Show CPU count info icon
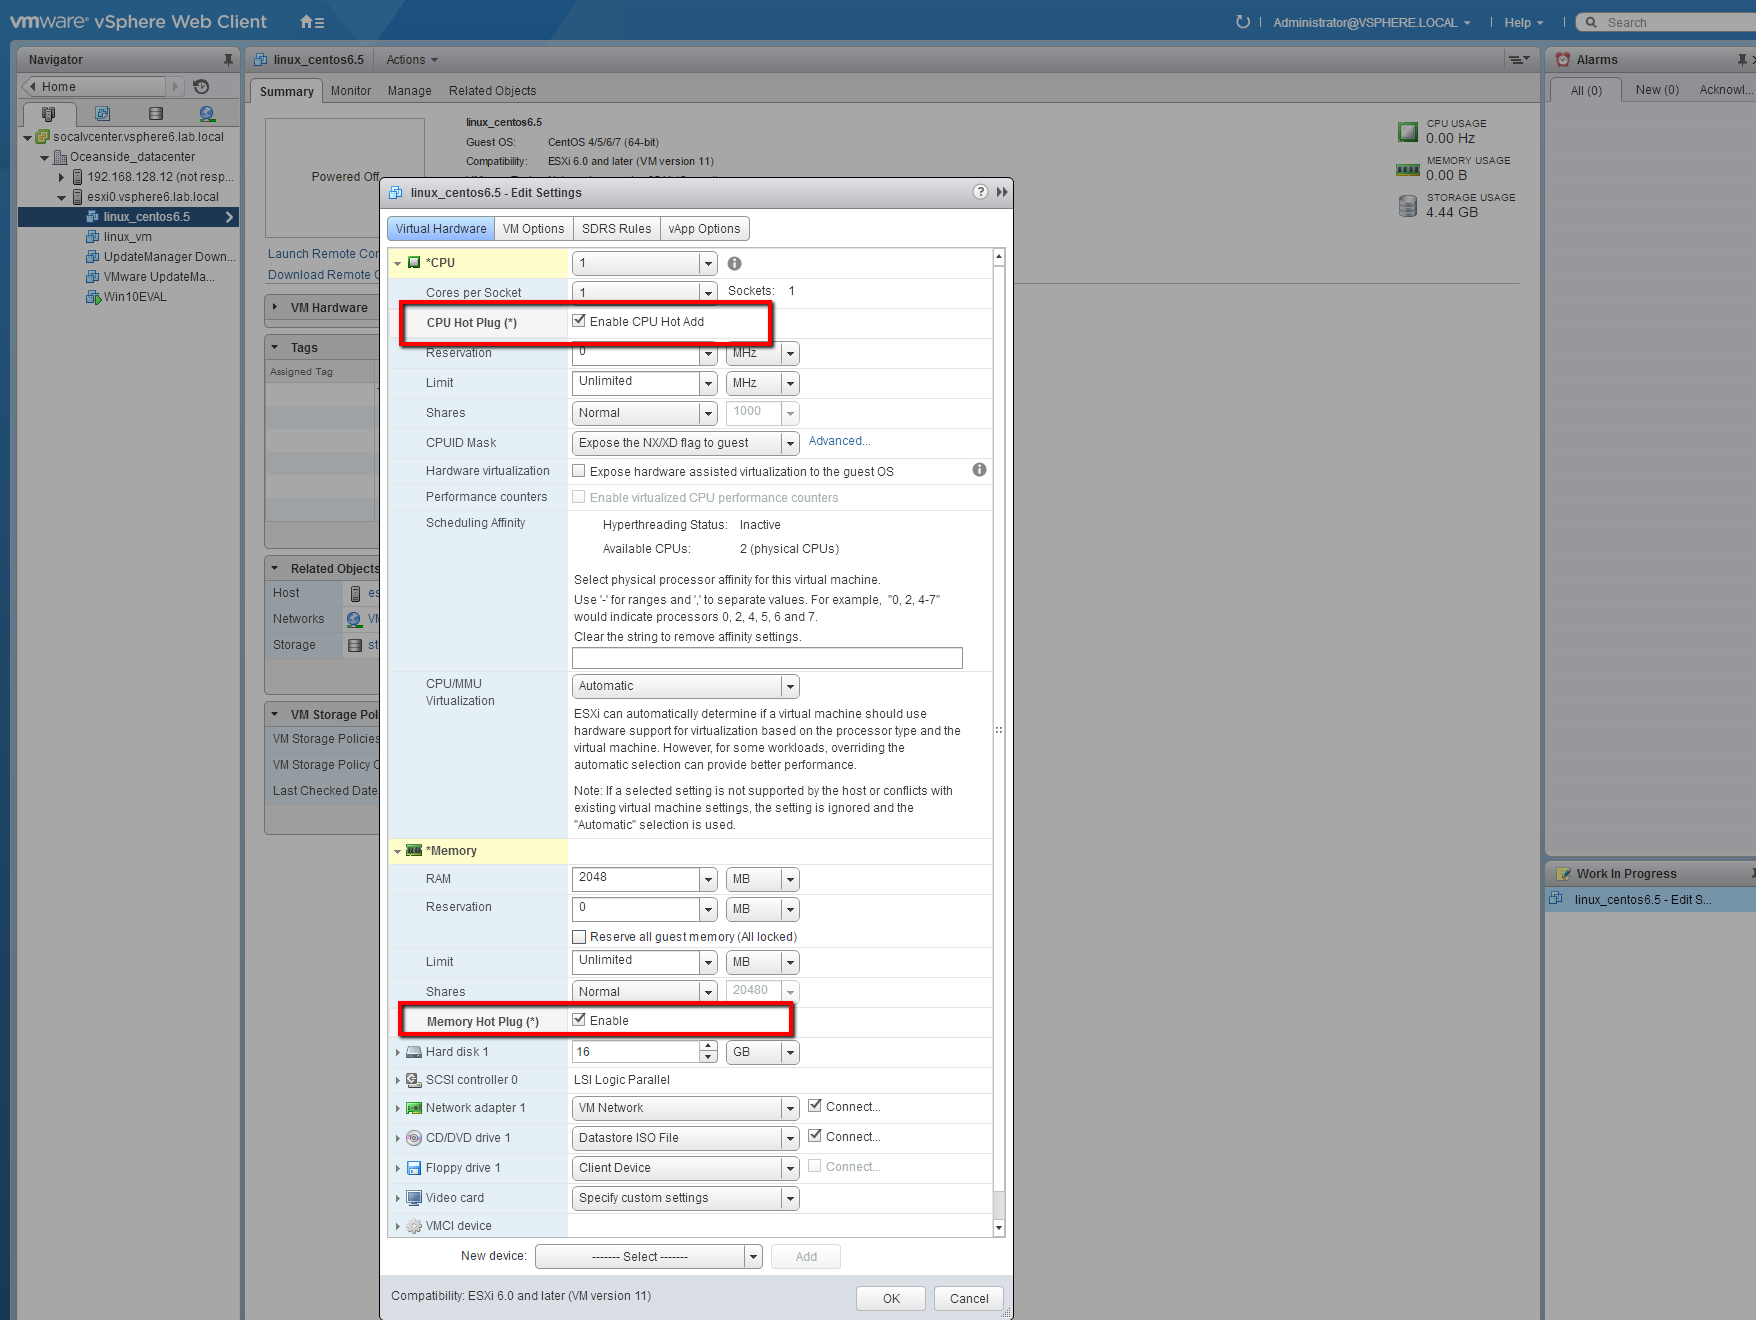 [x=734, y=264]
